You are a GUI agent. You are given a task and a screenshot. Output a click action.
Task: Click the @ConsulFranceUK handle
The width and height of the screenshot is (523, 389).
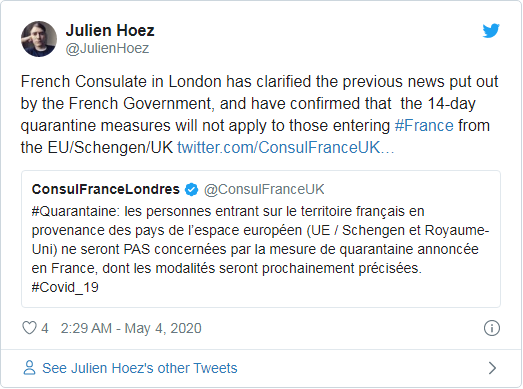(264, 189)
